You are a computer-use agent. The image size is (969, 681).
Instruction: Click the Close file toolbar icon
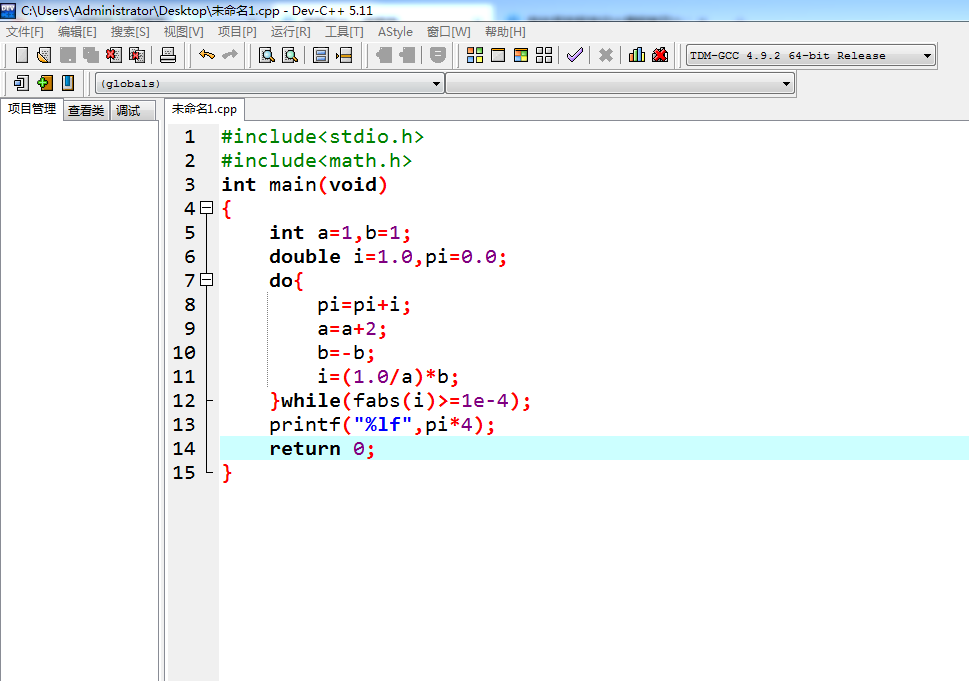pos(114,55)
